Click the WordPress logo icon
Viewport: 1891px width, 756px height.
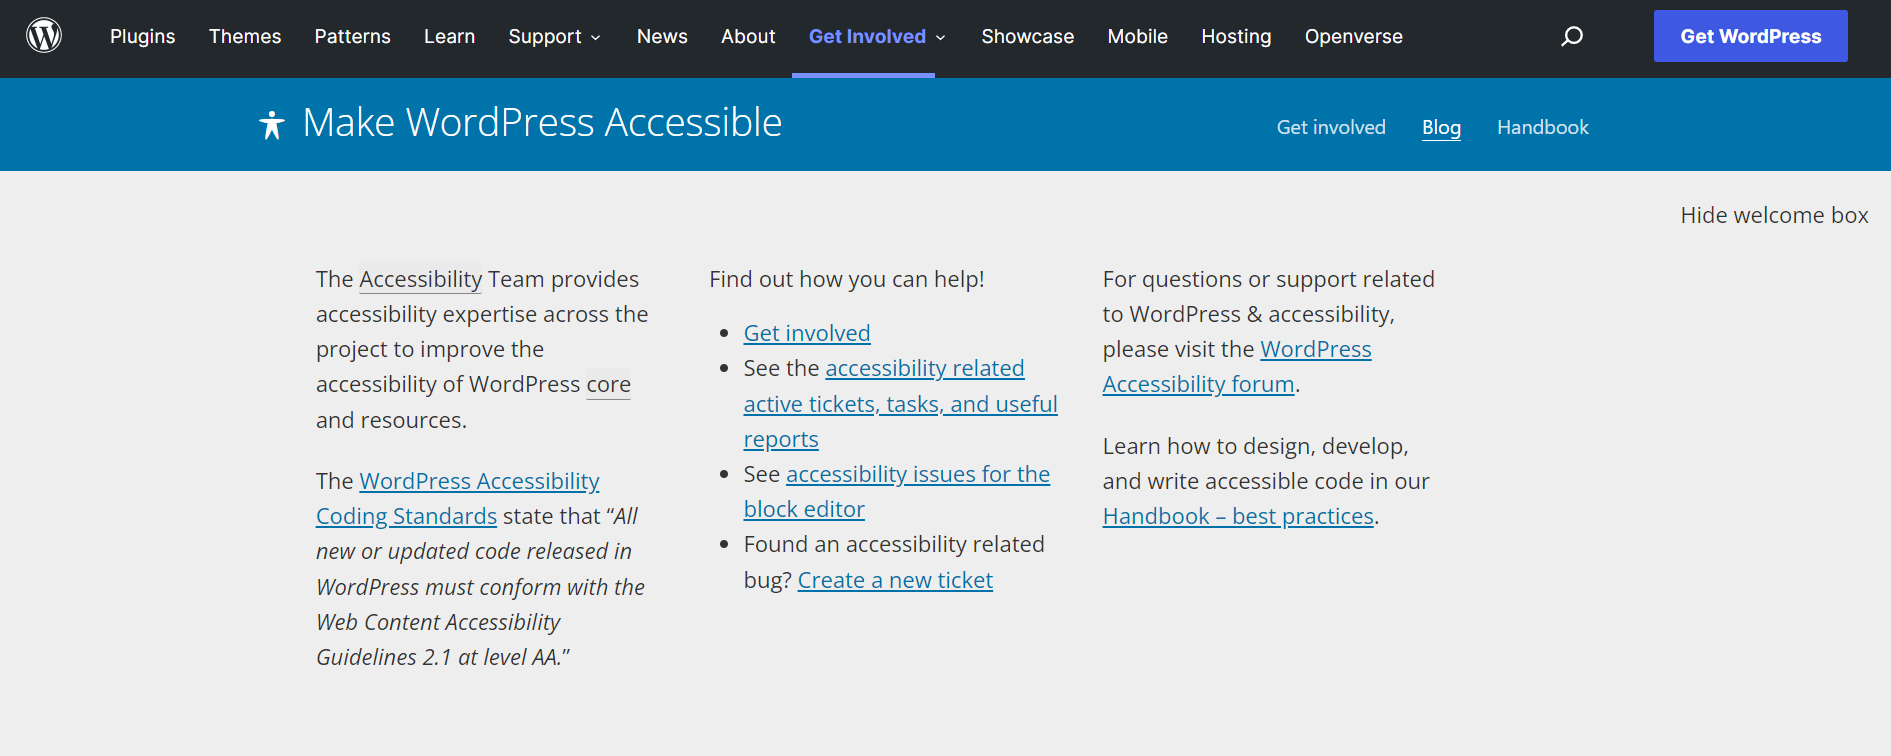44,36
